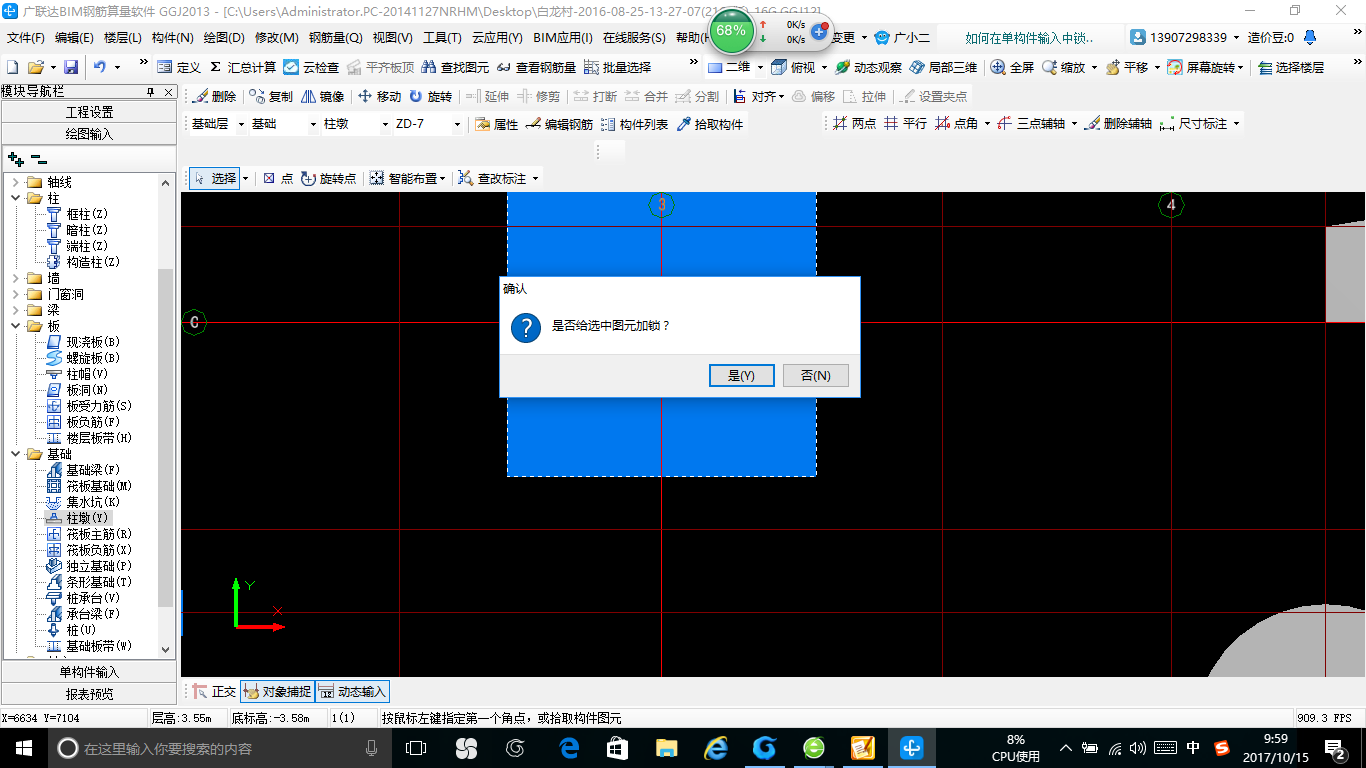Expand the 墙 tree node
This screenshot has width=1366, height=768.
(16, 278)
